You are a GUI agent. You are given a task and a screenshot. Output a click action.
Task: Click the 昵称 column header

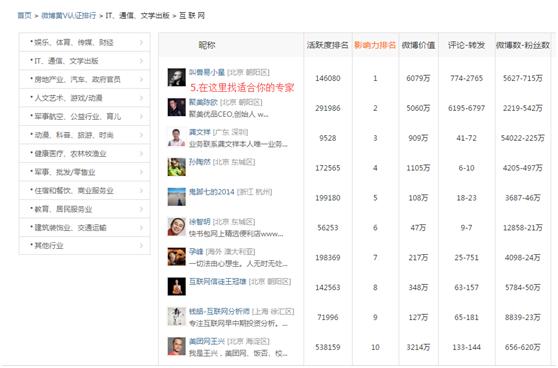point(207,45)
